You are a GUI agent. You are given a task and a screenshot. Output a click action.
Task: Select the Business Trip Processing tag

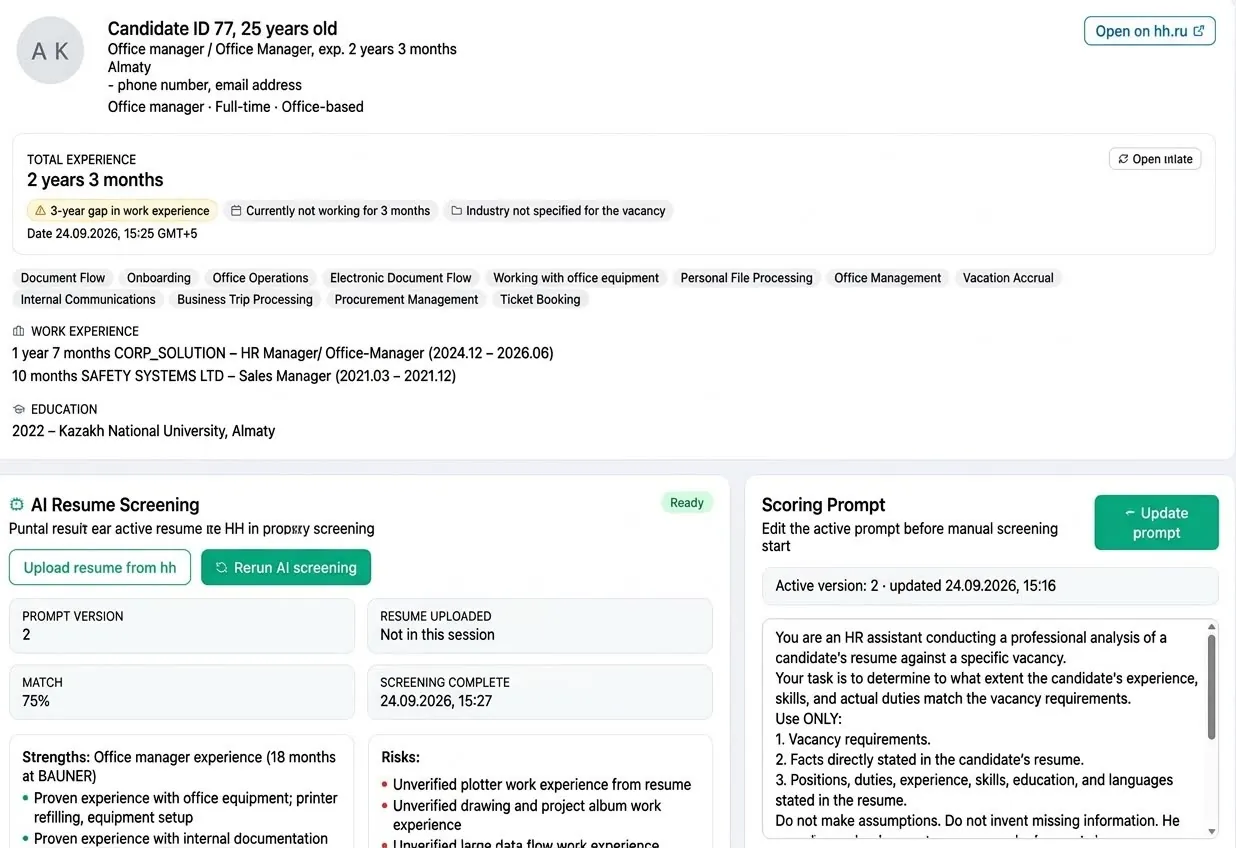pos(245,299)
